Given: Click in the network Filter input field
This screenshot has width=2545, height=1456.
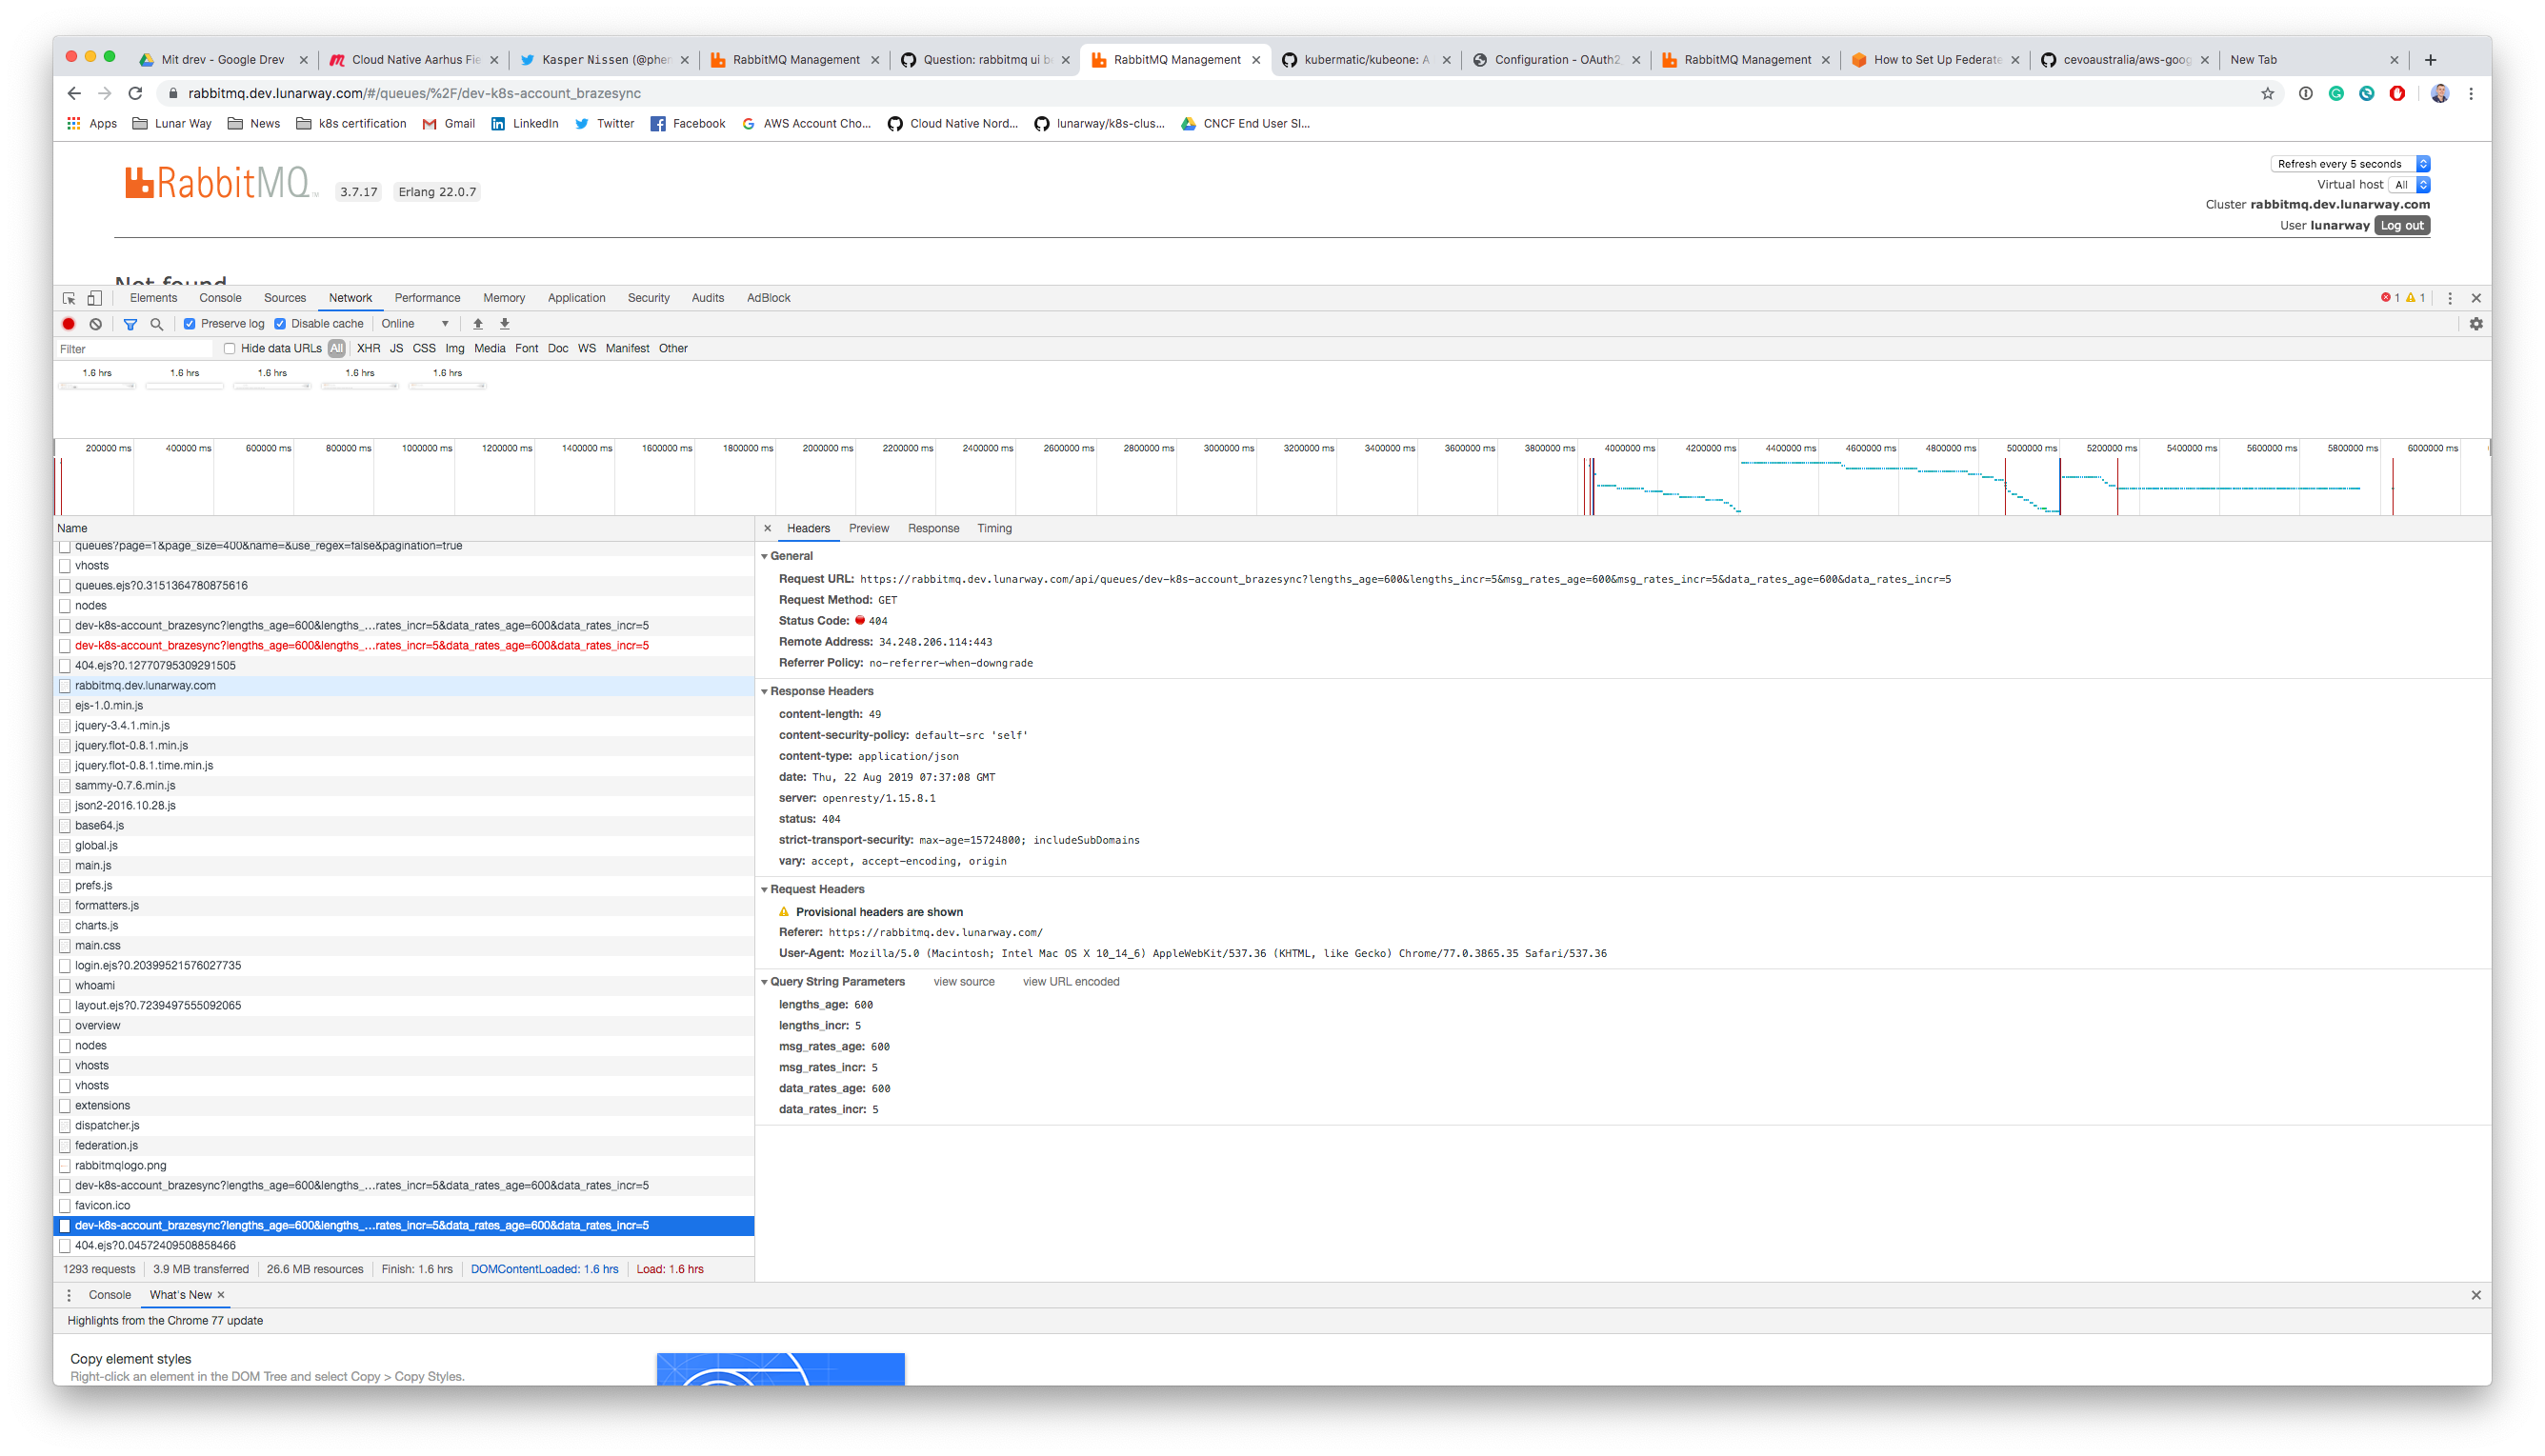Looking at the screenshot, I should (135, 349).
